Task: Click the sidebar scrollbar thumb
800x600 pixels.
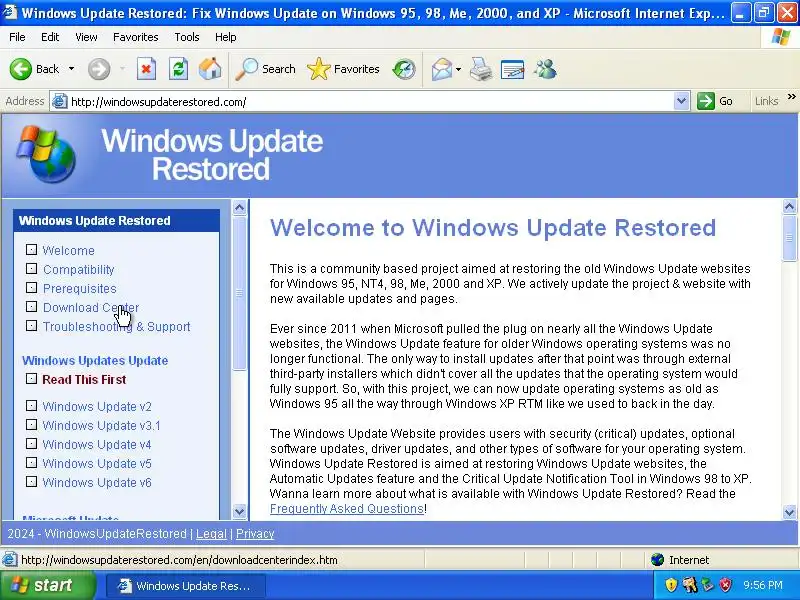Action: point(239,293)
